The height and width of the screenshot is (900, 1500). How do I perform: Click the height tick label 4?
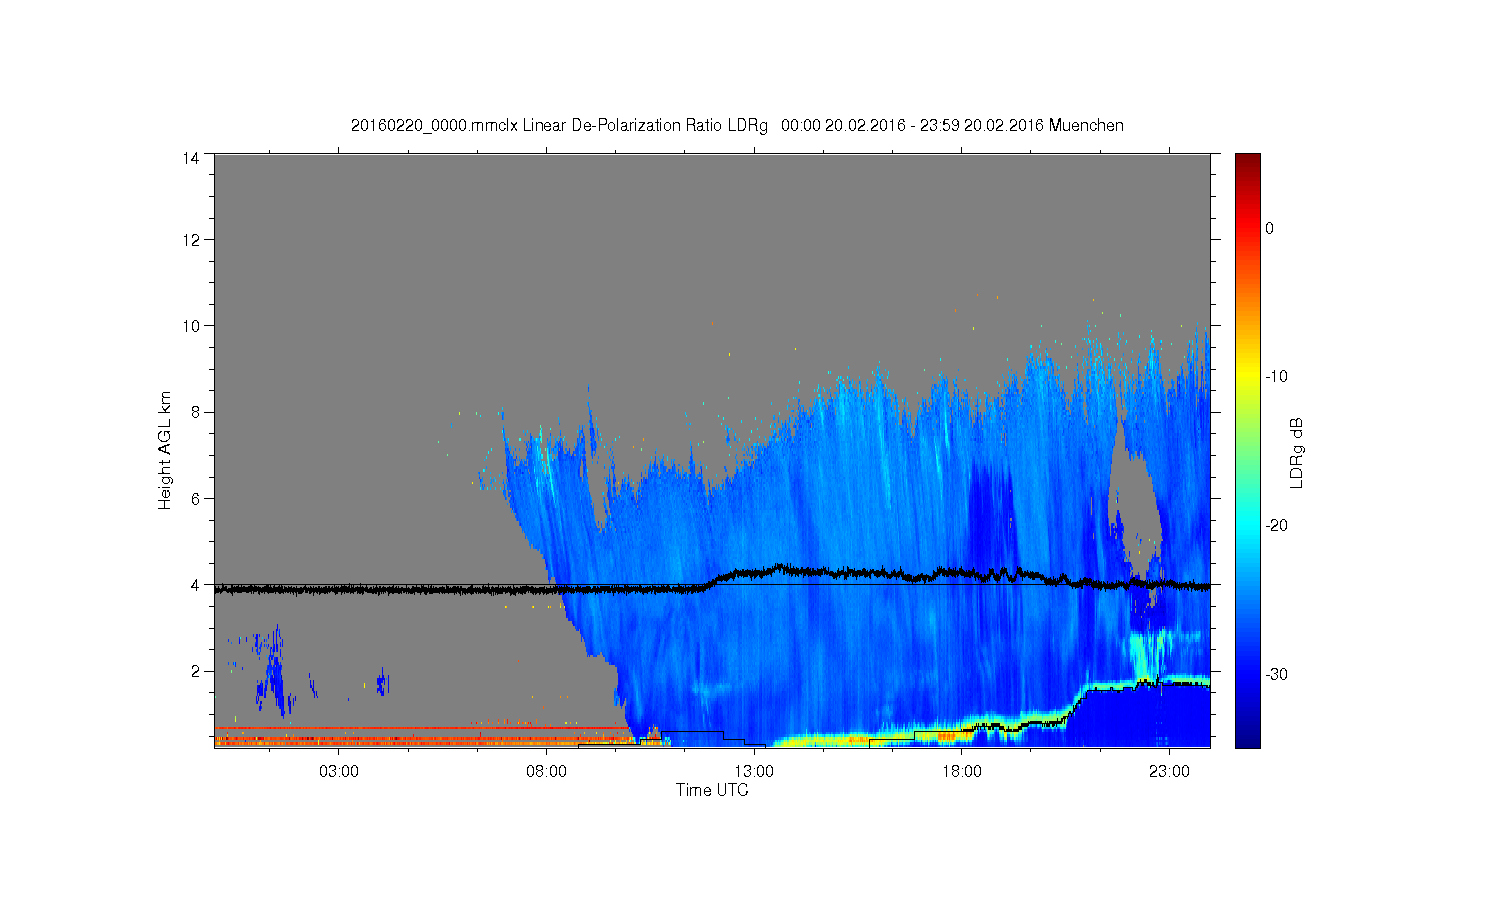click(194, 584)
